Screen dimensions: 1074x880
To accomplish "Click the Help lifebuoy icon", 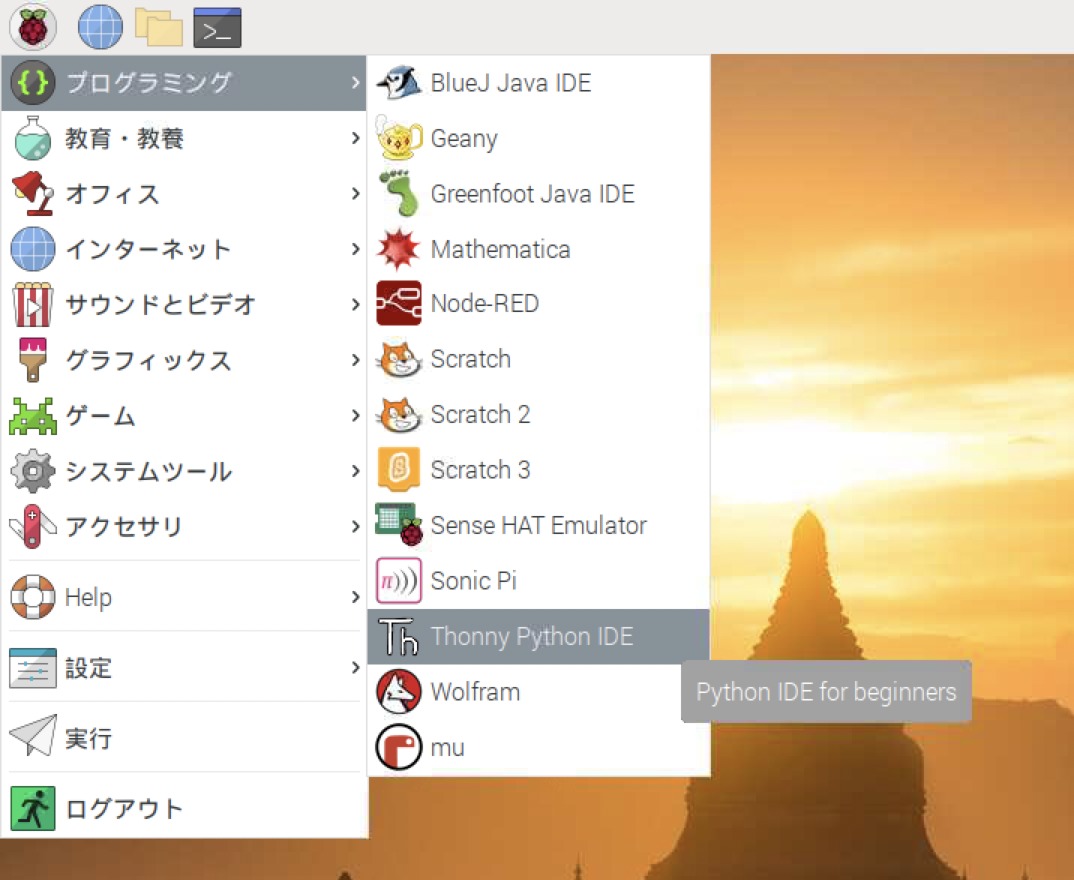I will click(x=32, y=597).
